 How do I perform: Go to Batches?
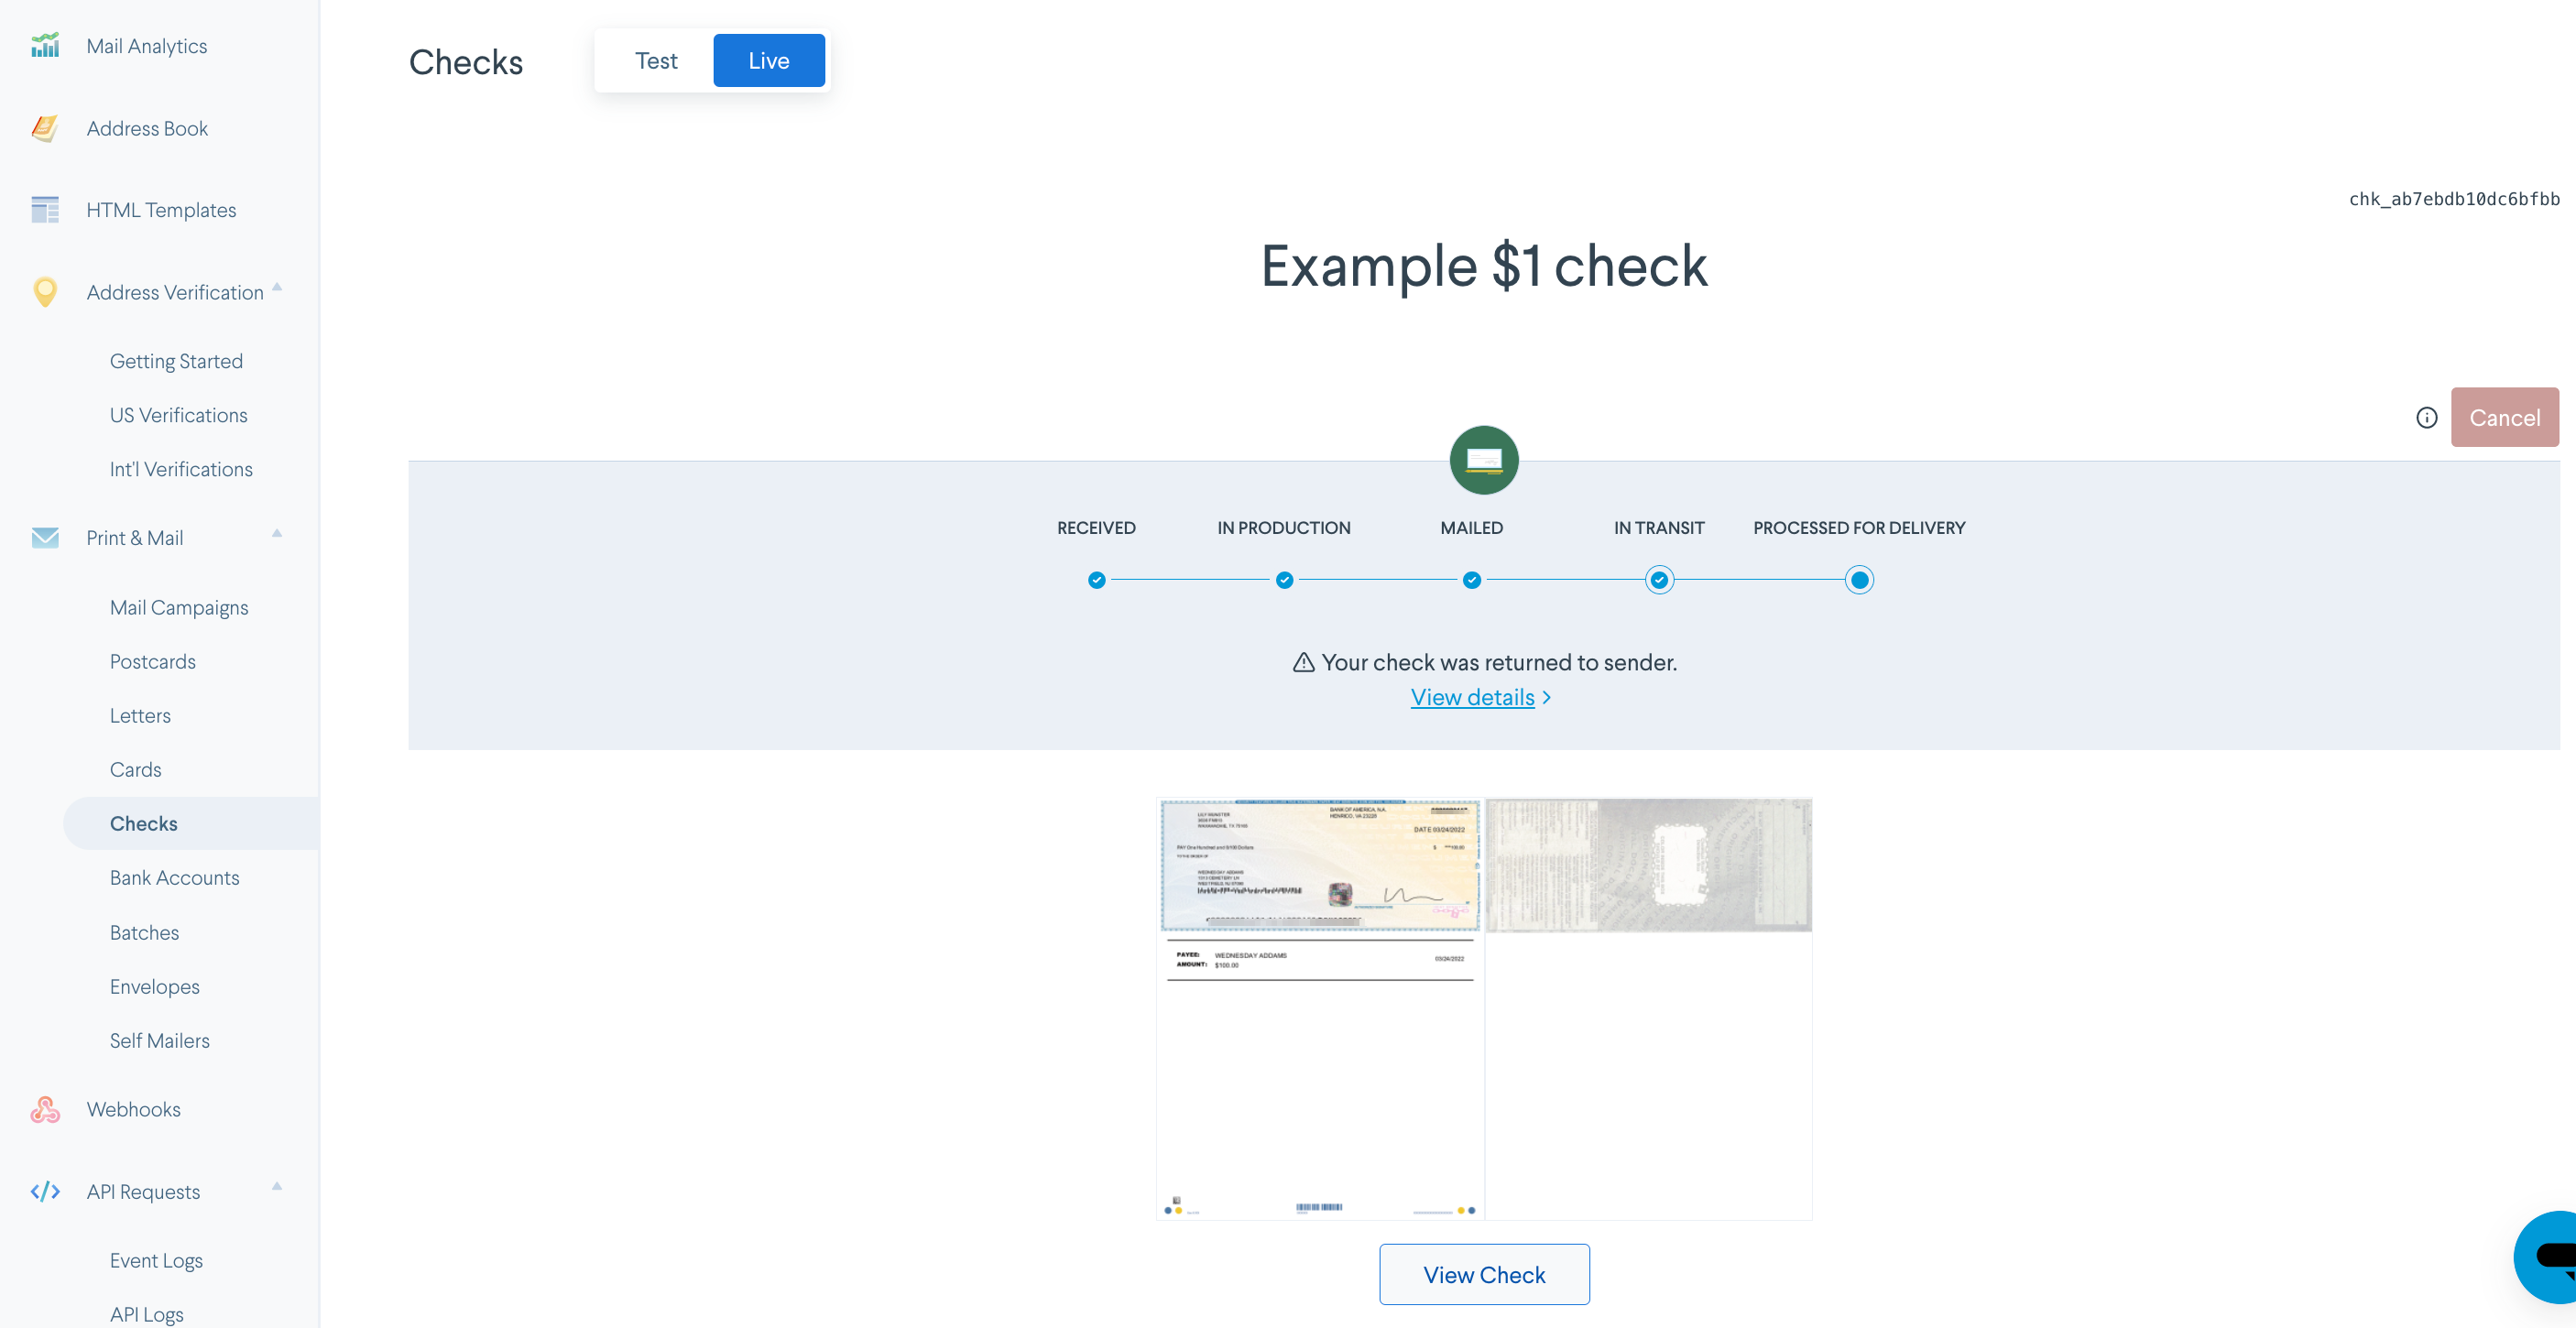pyautogui.click(x=144, y=932)
